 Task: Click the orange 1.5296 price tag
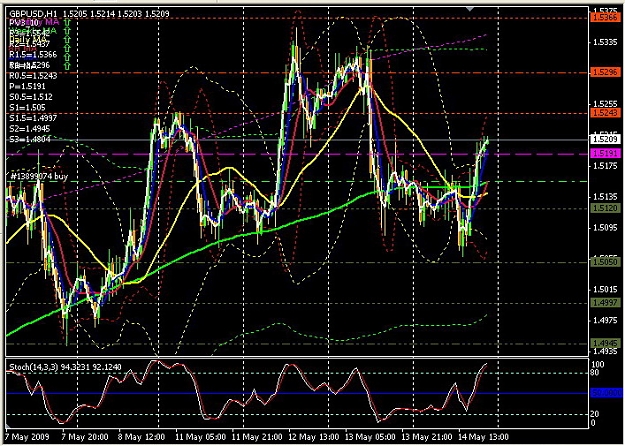[x=605, y=72]
